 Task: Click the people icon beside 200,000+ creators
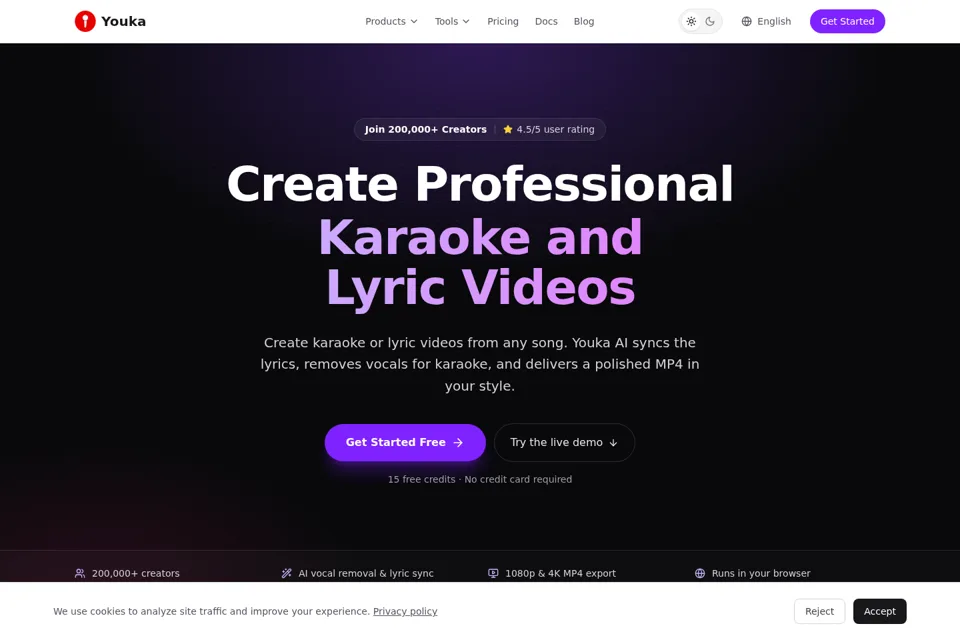80,573
